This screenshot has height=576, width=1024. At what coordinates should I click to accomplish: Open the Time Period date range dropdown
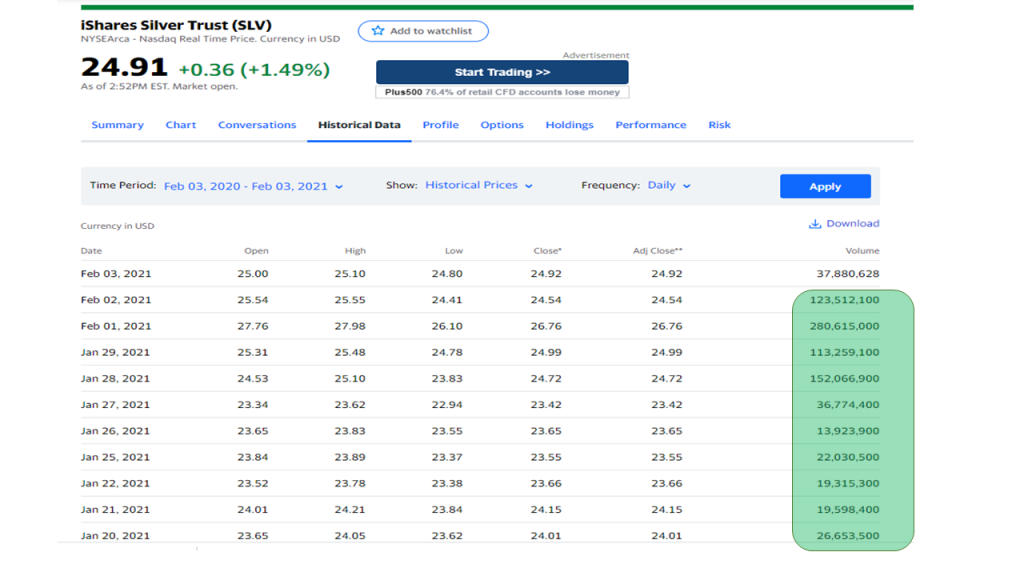pos(253,186)
